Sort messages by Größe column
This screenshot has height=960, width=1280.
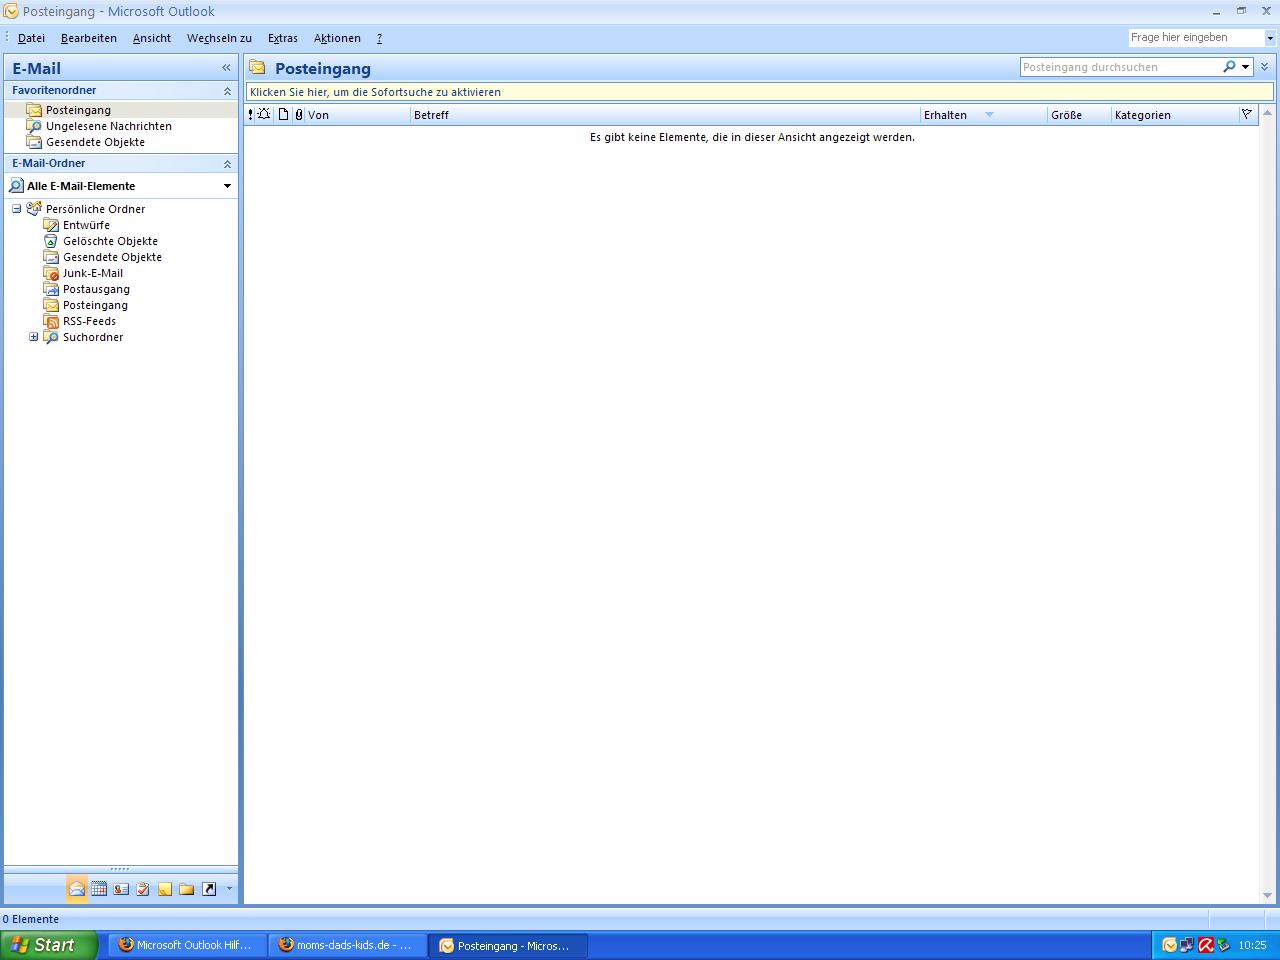(x=1080, y=115)
